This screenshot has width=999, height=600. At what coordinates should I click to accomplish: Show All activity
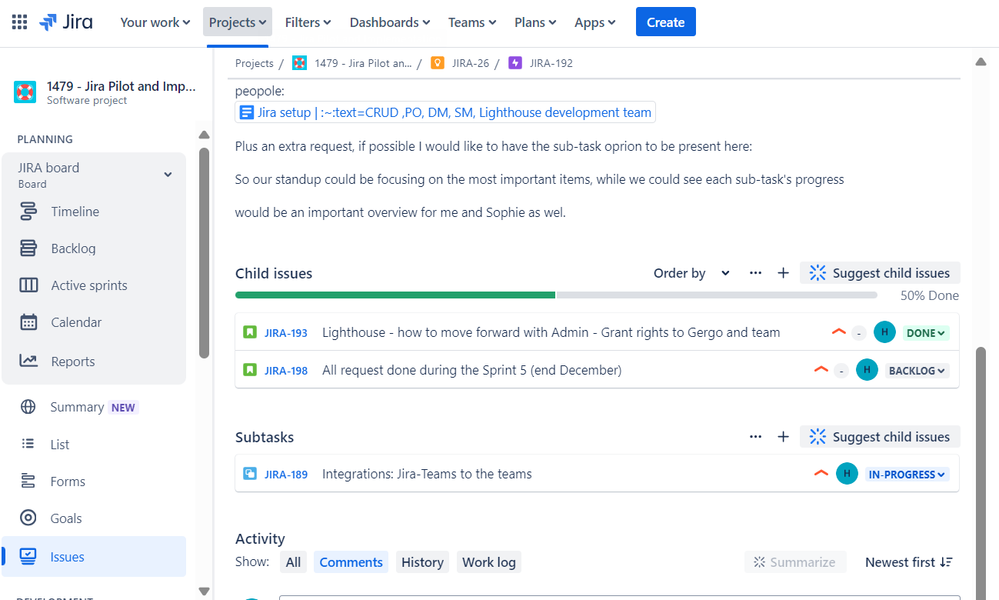coord(293,562)
